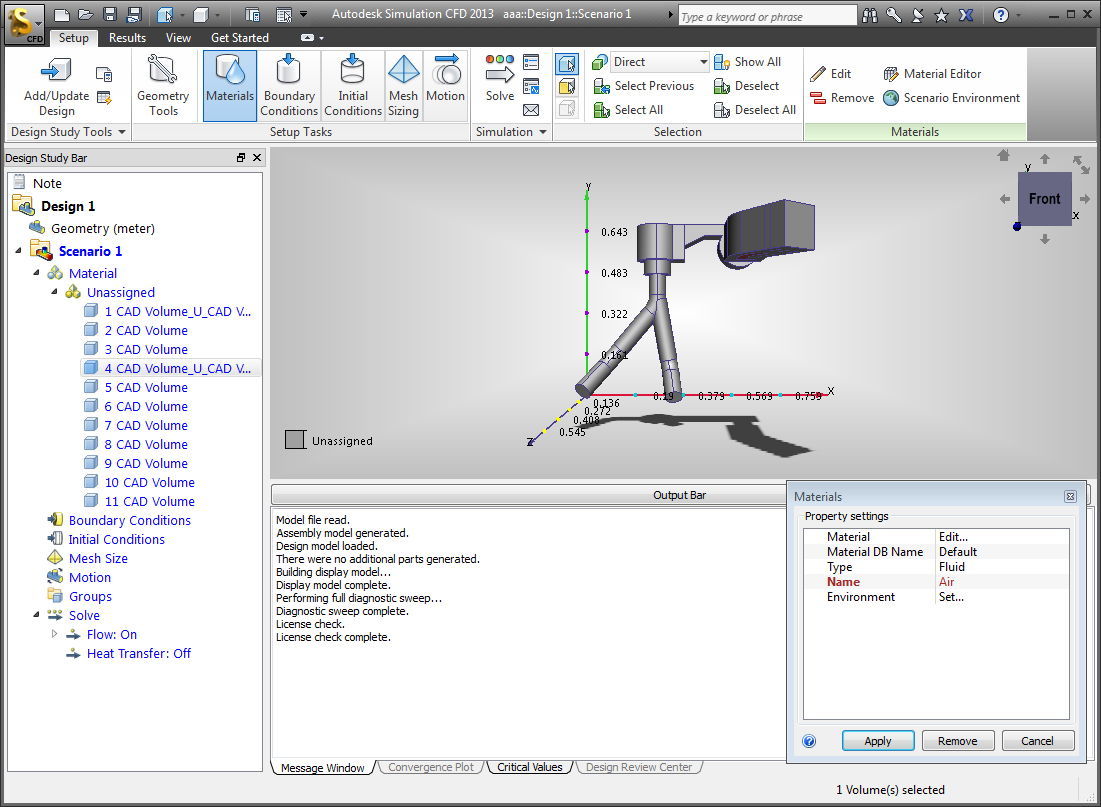Click Air value in Name row
Image resolution: width=1101 pixels, height=807 pixels.
point(947,582)
